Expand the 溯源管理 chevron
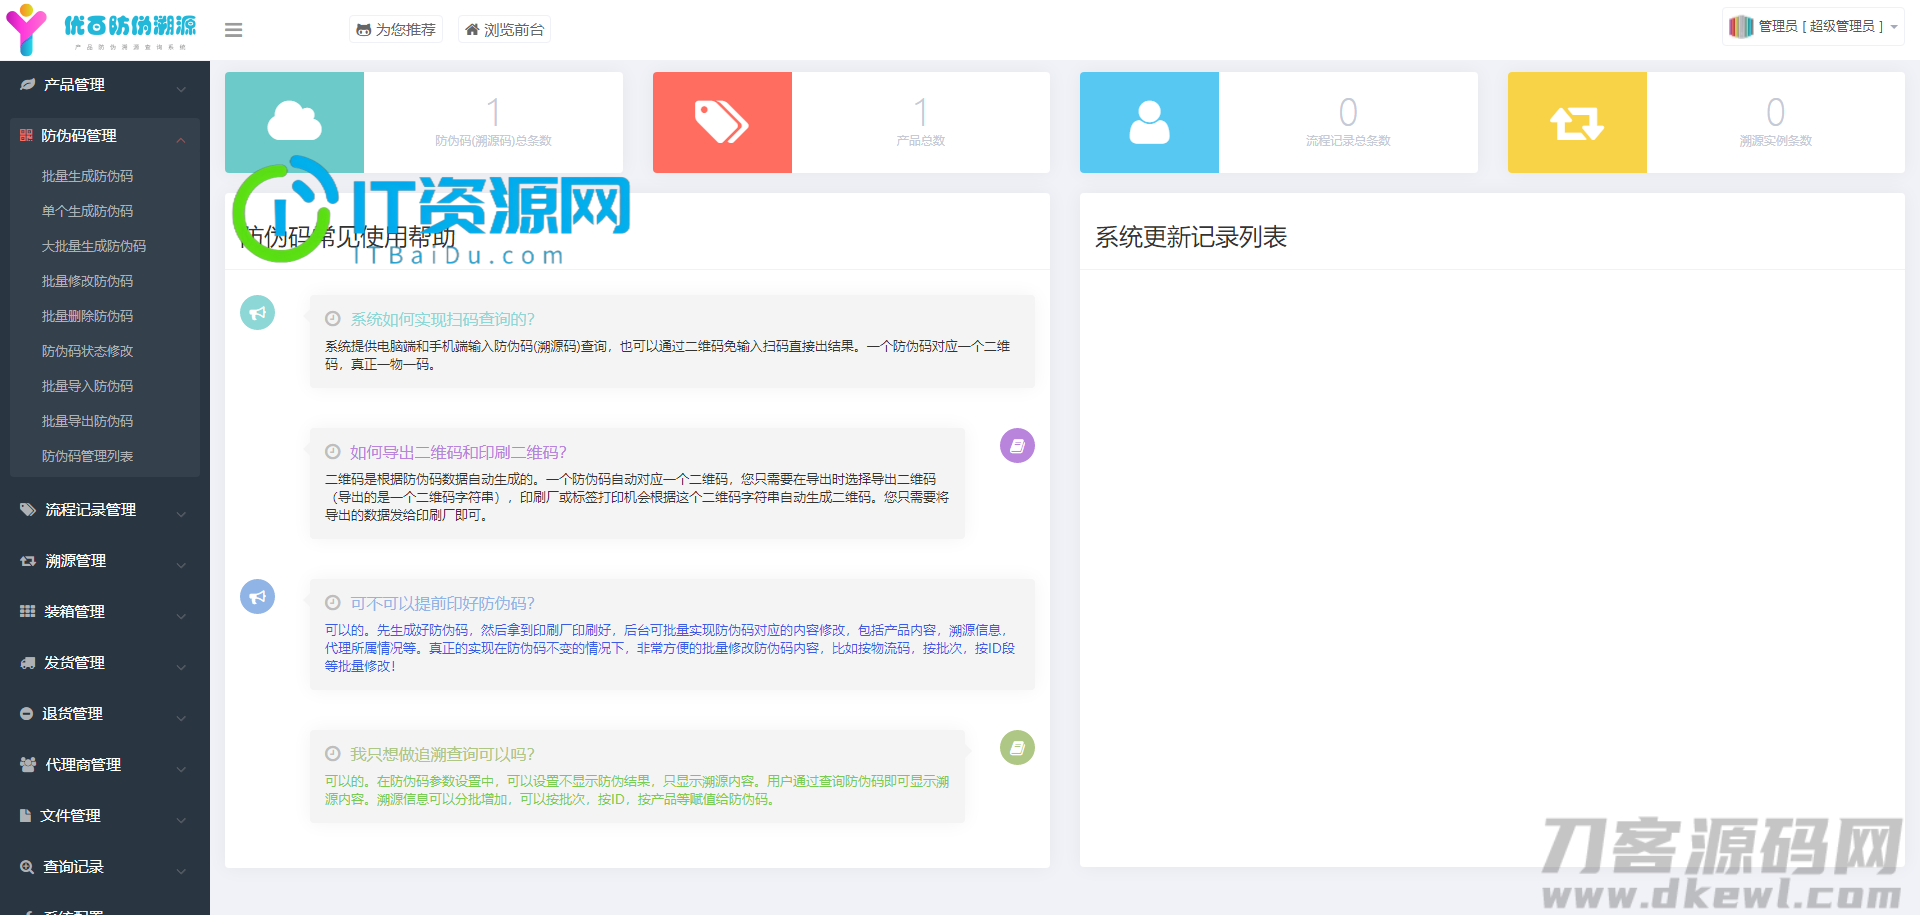1920x915 pixels. (x=181, y=565)
